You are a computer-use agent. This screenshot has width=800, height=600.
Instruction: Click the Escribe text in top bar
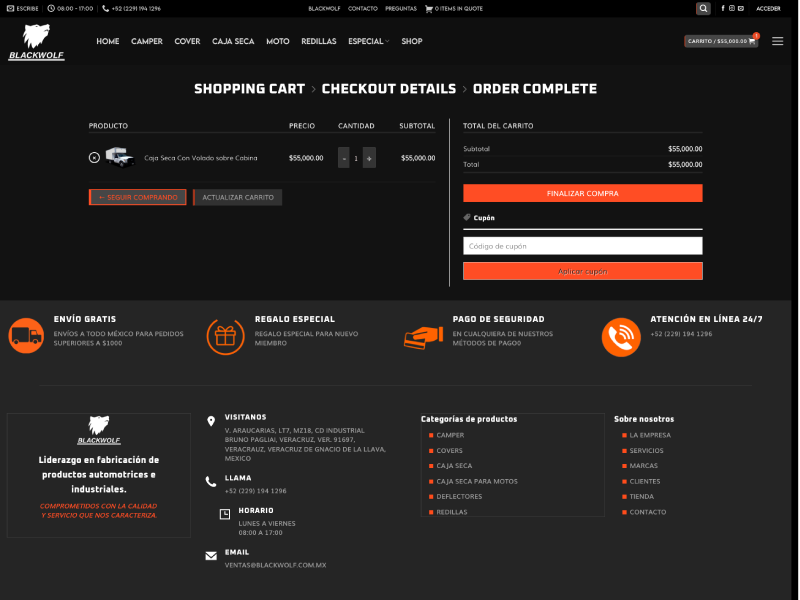click(x=27, y=9)
